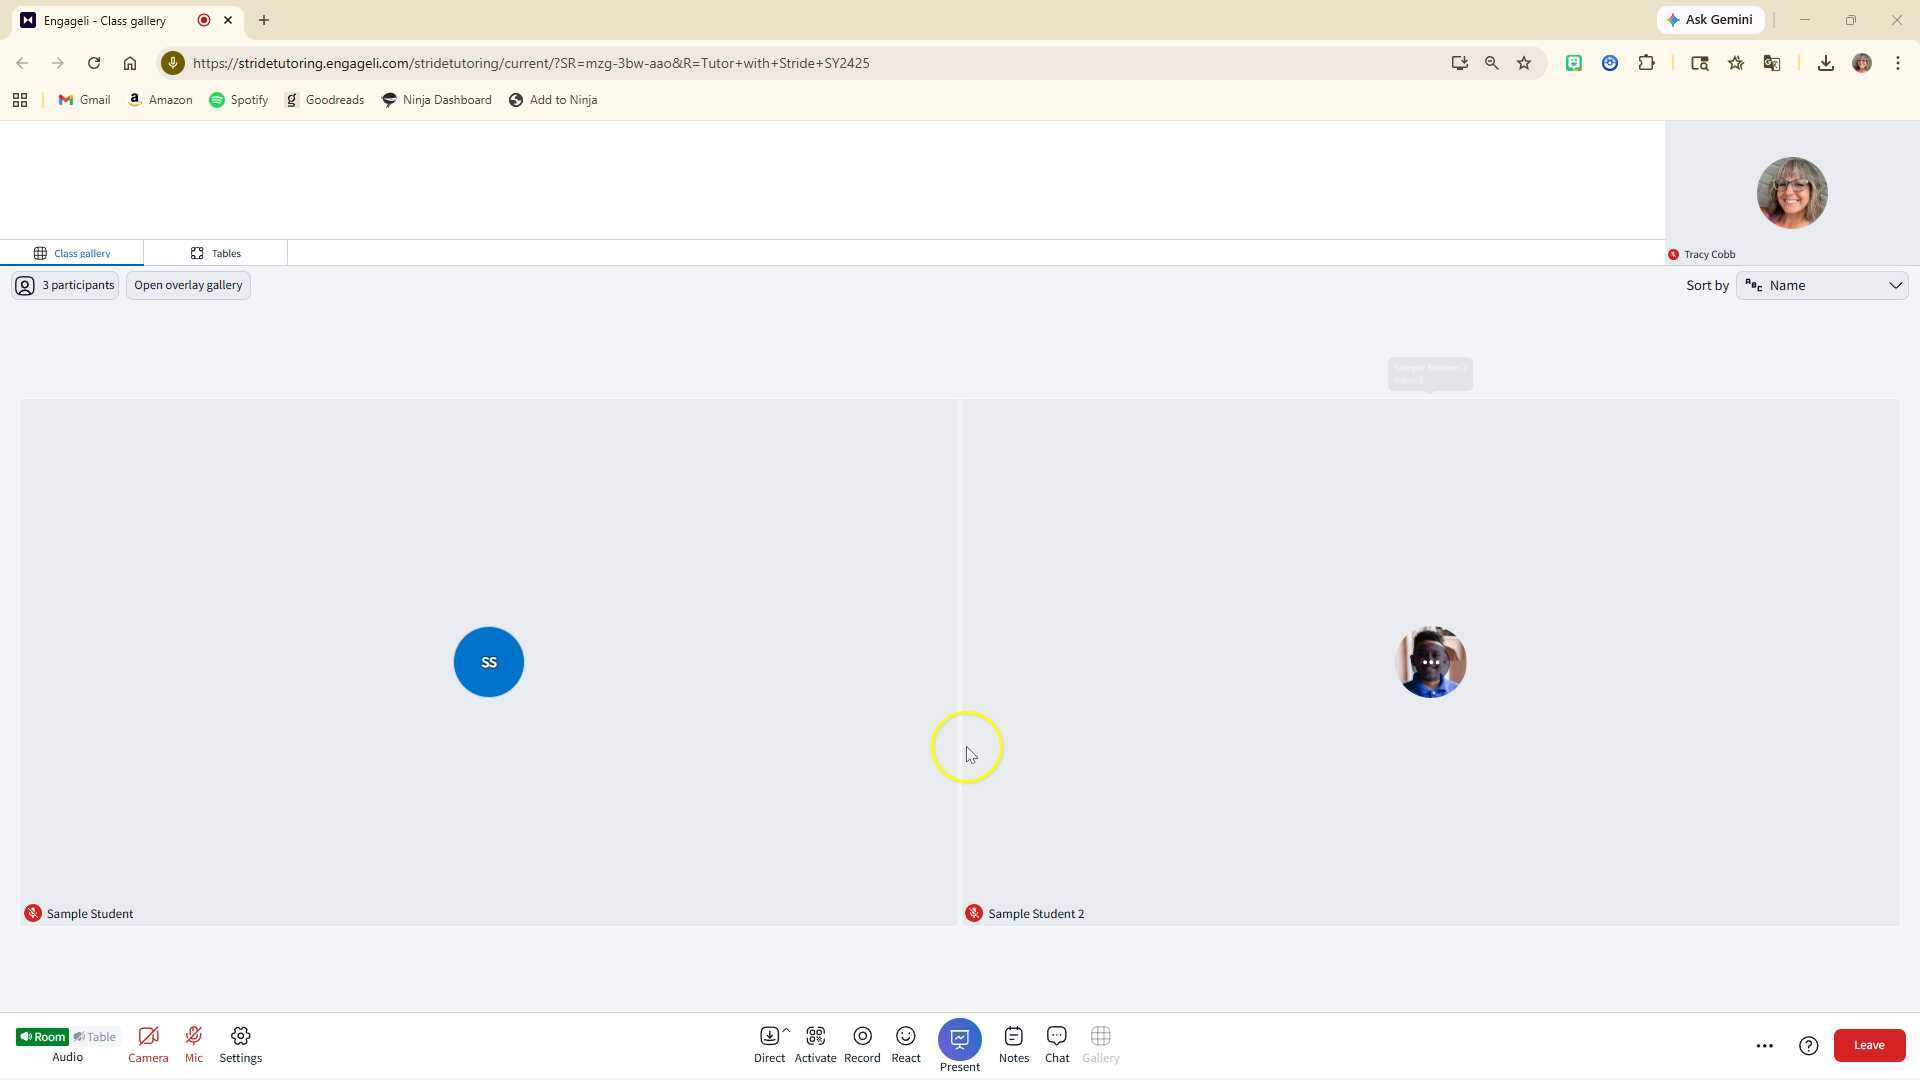Open the overlay gallery
This screenshot has width=1920, height=1080.
click(x=188, y=285)
